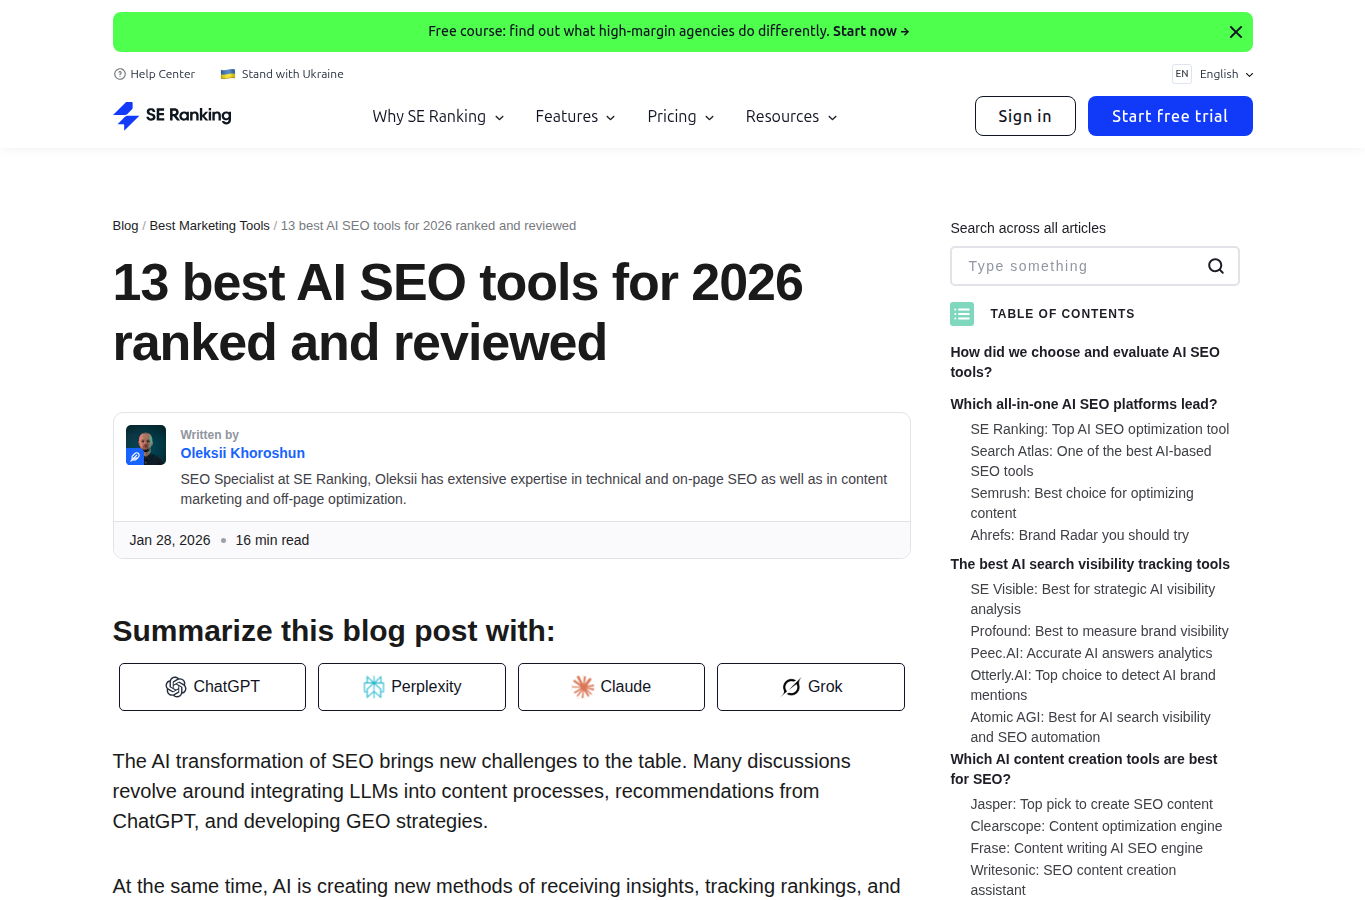This screenshot has width=1365, height=900.
Task: Open the Help Center link
Action: (x=155, y=74)
